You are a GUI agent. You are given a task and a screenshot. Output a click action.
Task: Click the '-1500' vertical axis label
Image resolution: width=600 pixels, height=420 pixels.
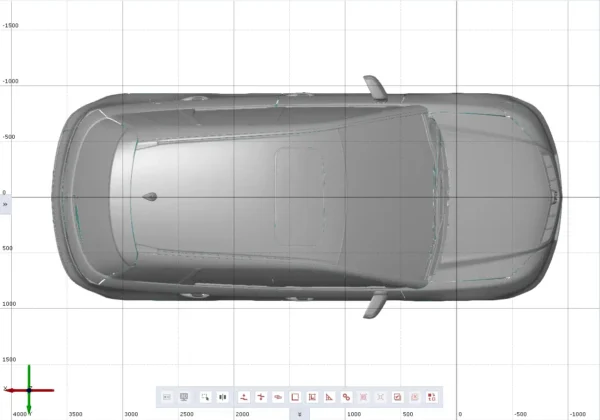click(10, 26)
